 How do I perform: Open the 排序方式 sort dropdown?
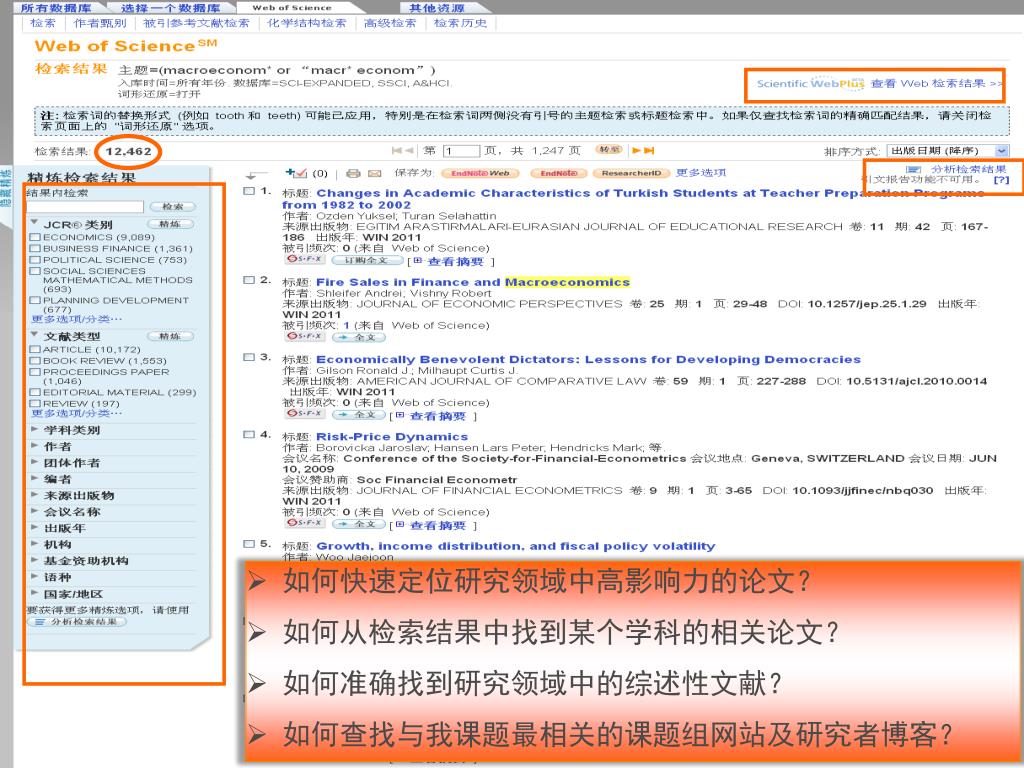coord(948,151)
